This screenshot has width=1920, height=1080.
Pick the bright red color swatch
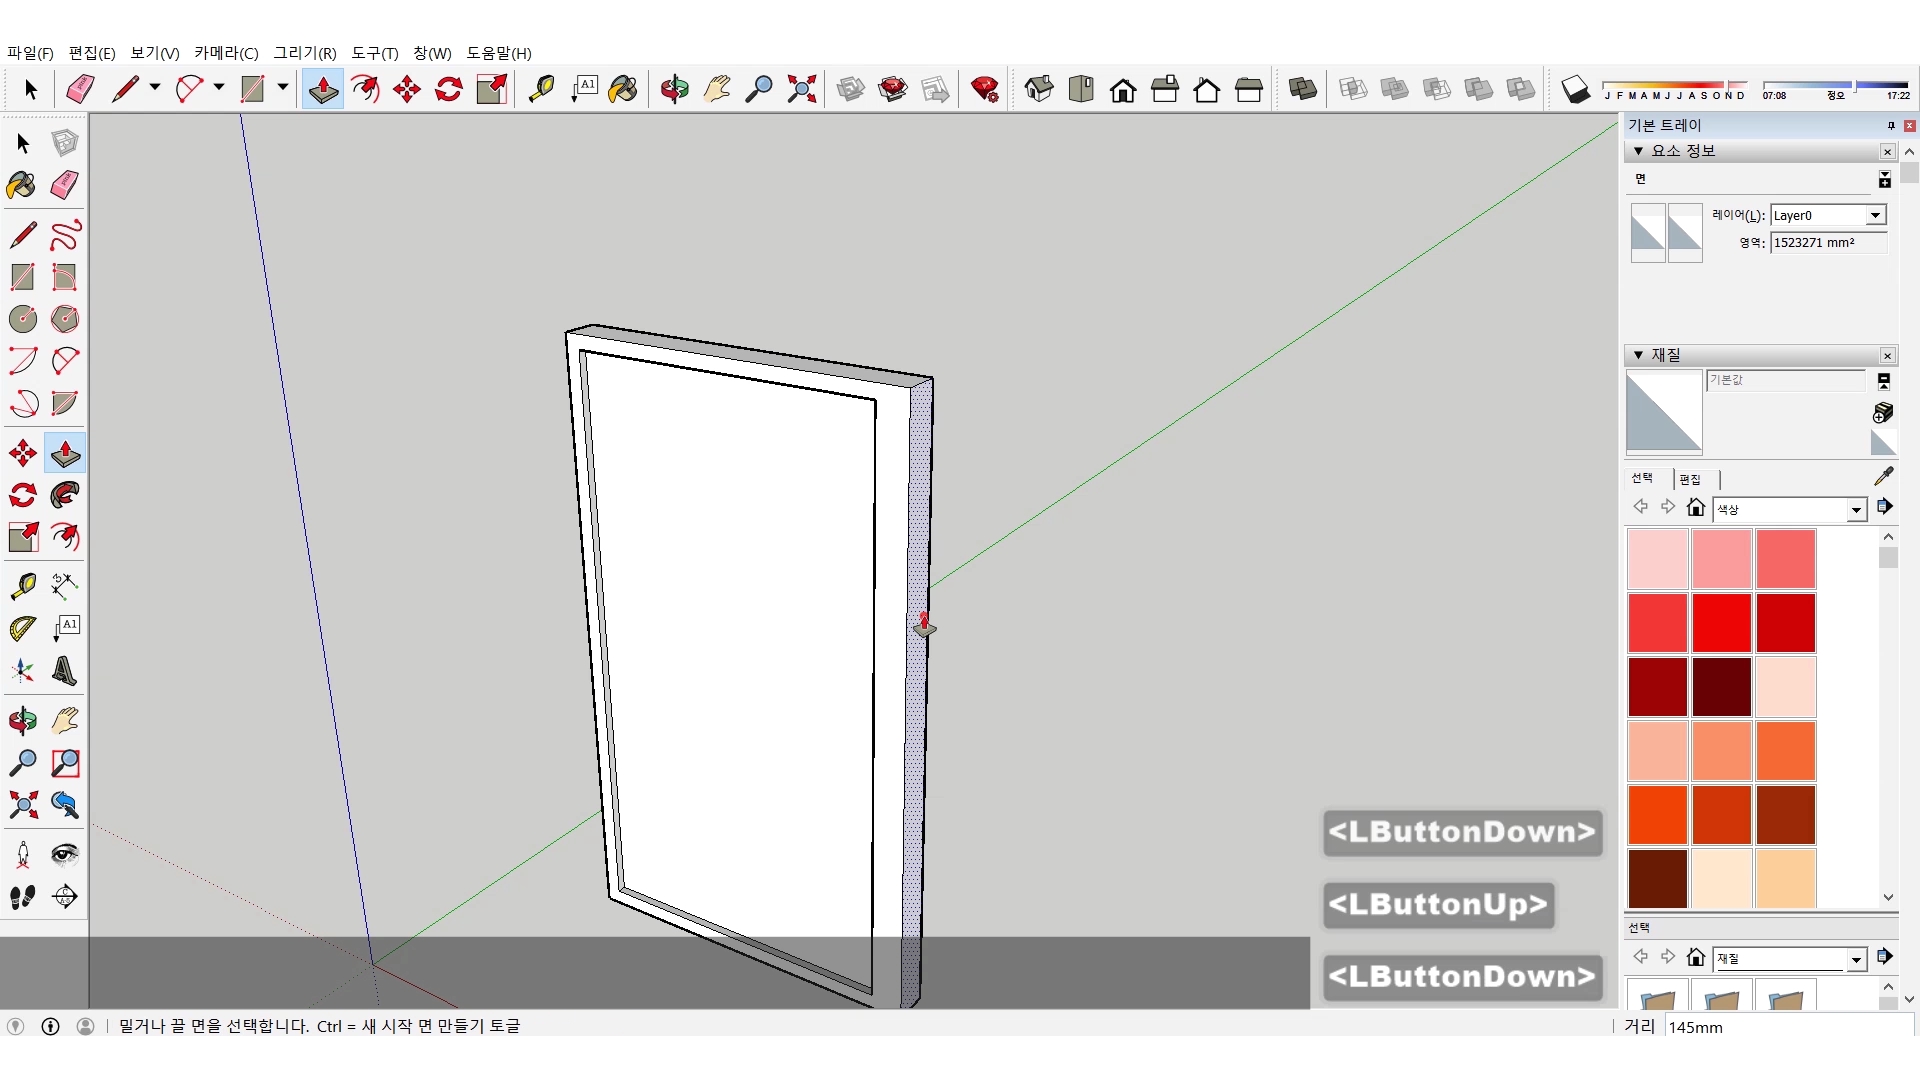click(x=1721, y=622)
